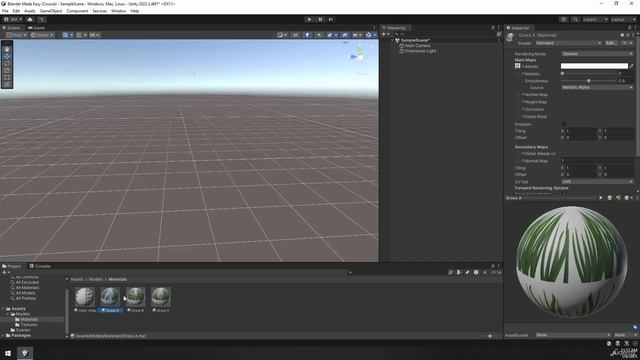The width and height of the screenshot is (640, 360).
Task: Open the Global/Local dropdown
Action: 42,35
